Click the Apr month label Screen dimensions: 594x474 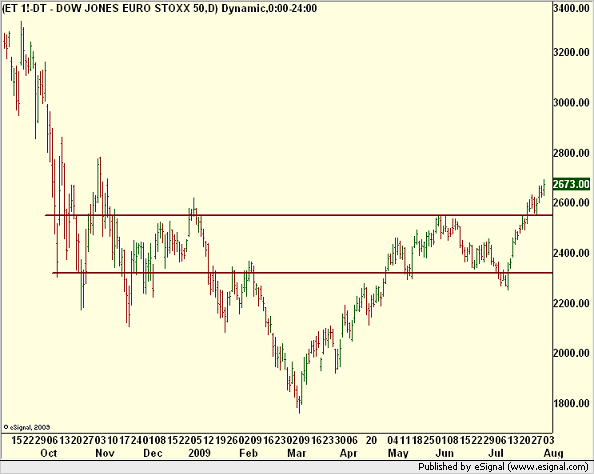point(349,453)
